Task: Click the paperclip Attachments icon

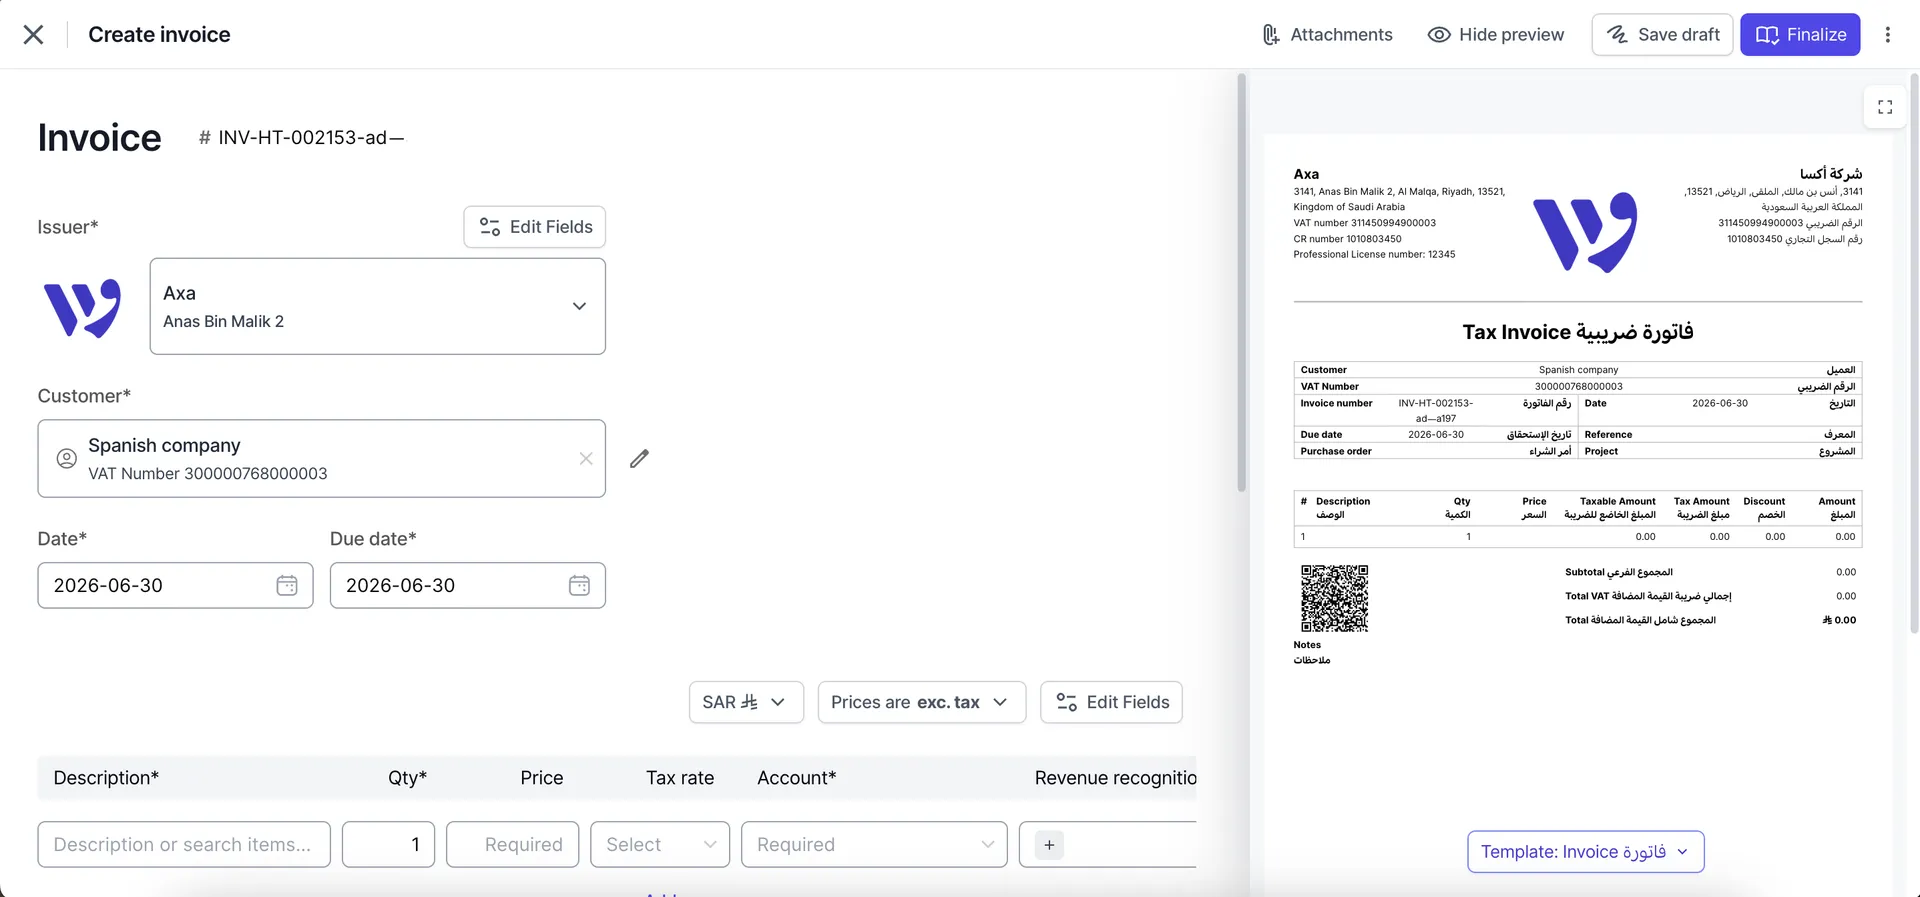Action: [x=1270, y=35]
